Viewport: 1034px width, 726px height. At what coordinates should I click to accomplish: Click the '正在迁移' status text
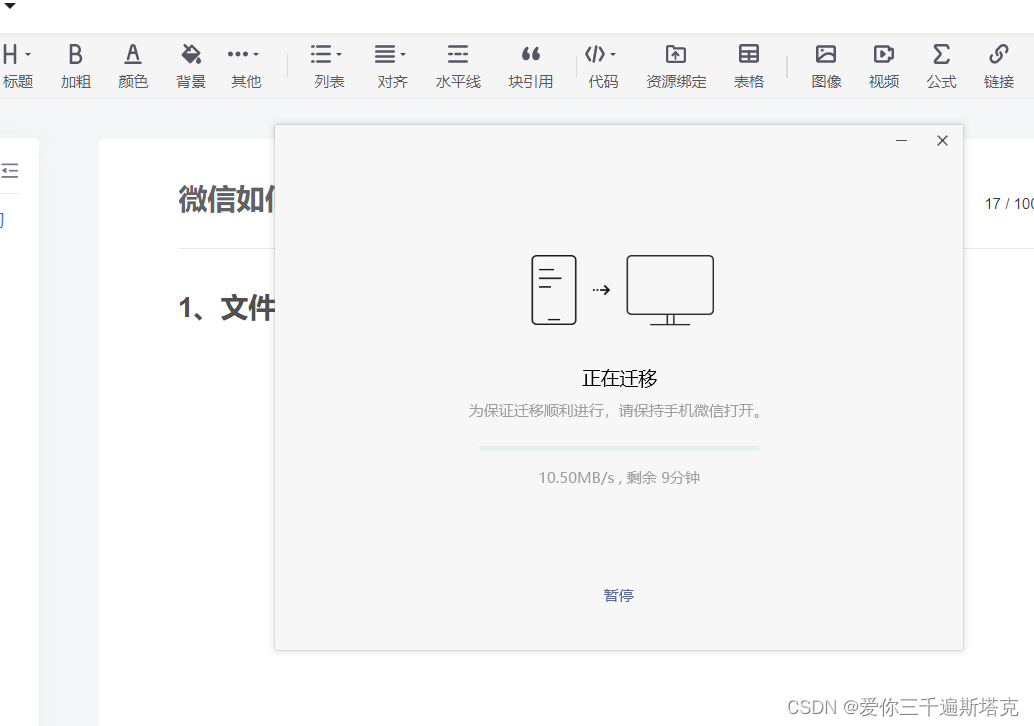tap(619, 378)
